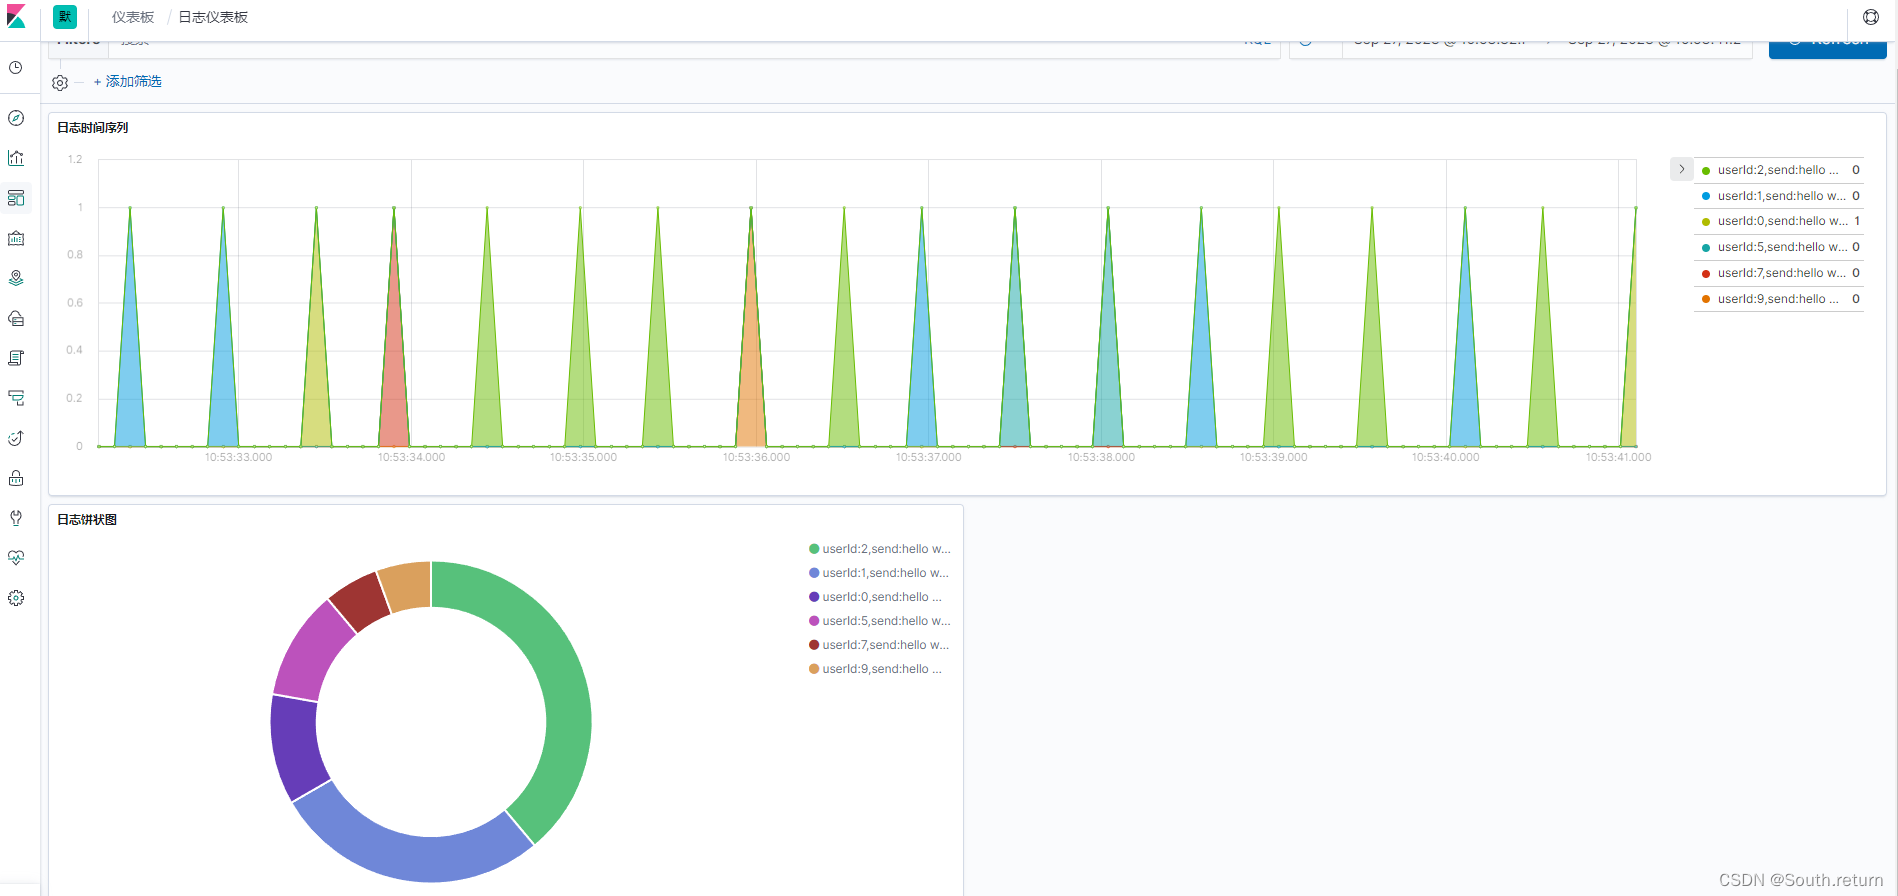Click userId:2 in pie chart legend
This screenshot has width=1898, height=896.
(x=880, y=549)
